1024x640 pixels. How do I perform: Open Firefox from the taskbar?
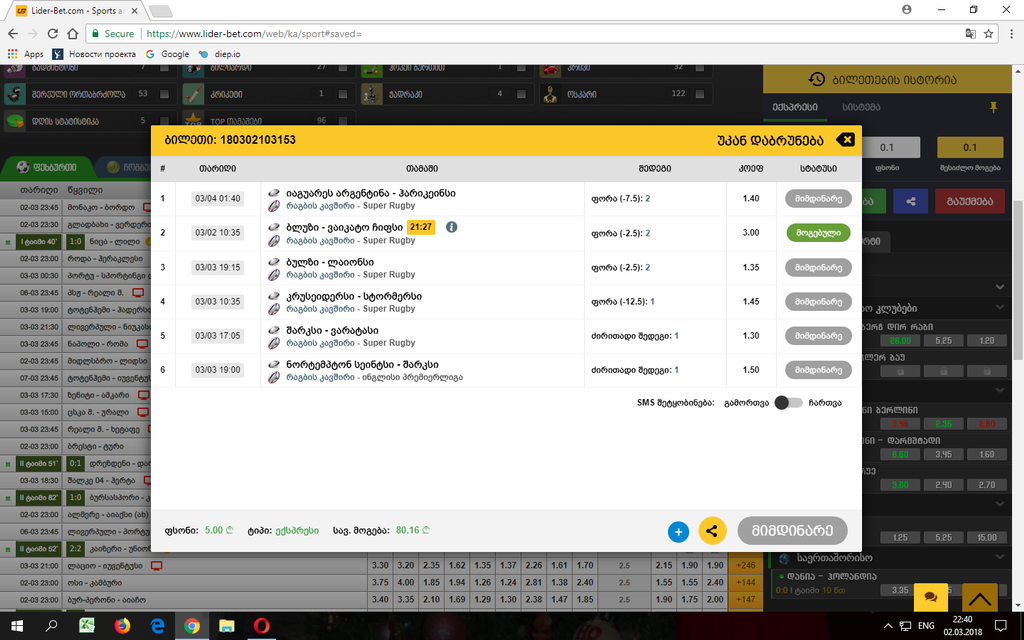click(x=122, y=626)
